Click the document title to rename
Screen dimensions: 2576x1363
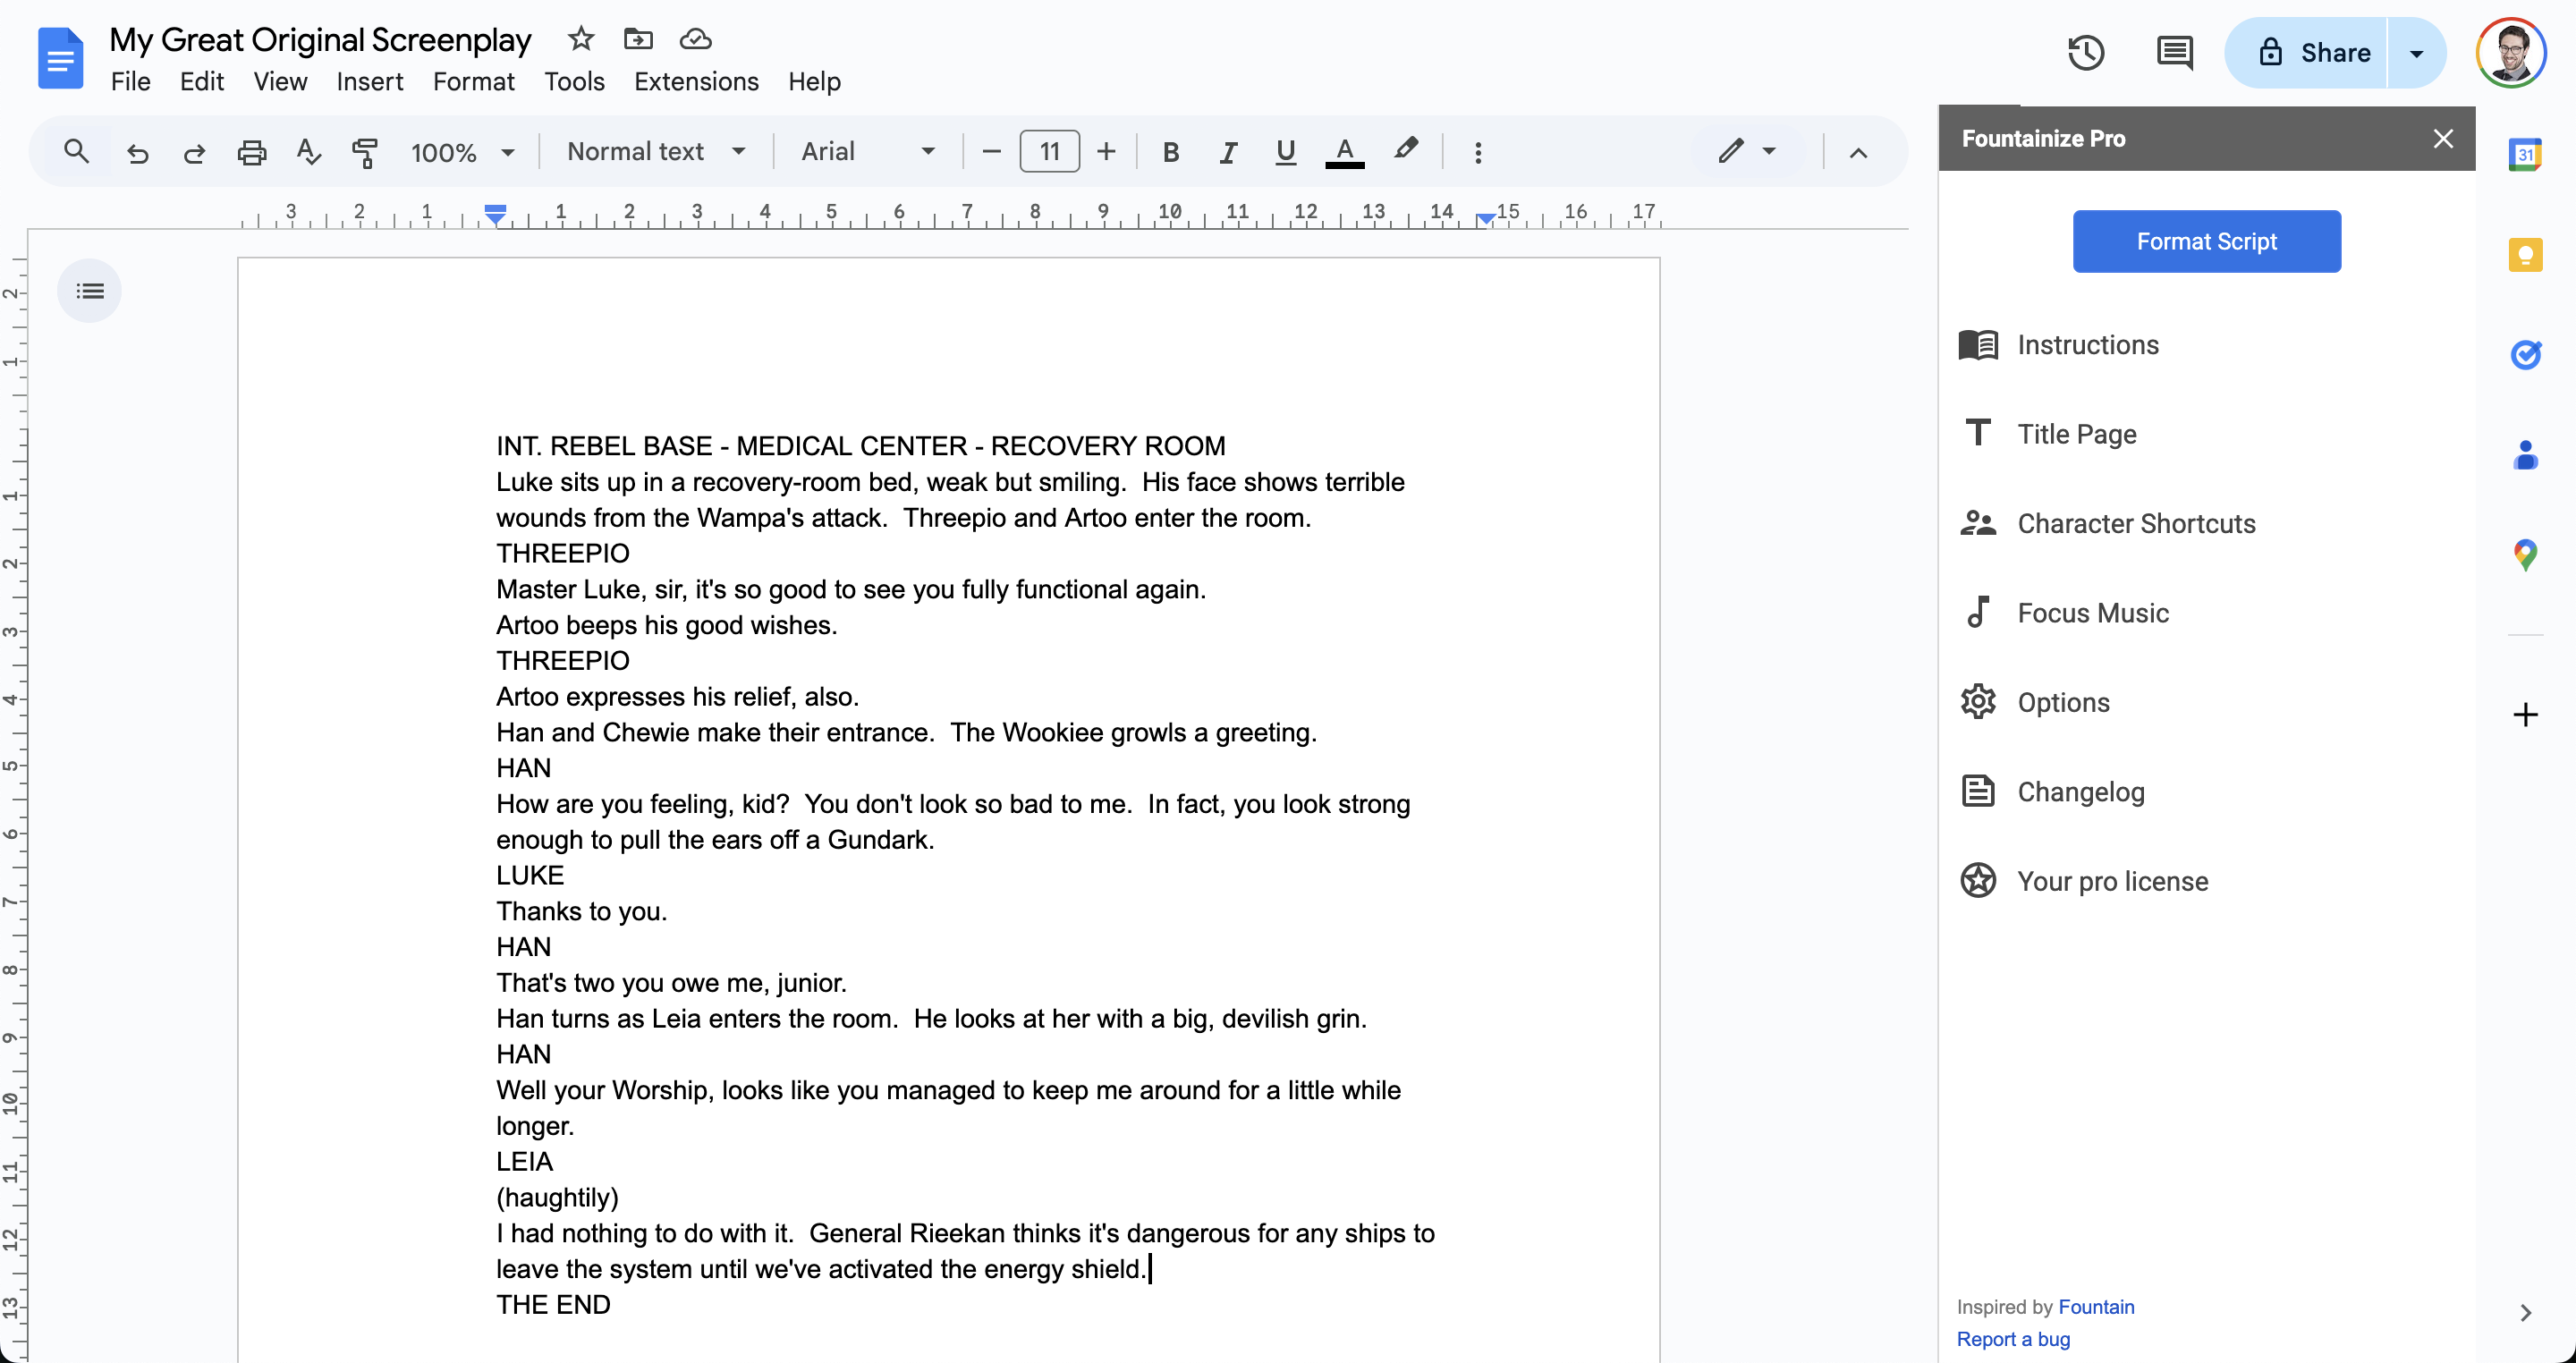(x=320, y=40)
